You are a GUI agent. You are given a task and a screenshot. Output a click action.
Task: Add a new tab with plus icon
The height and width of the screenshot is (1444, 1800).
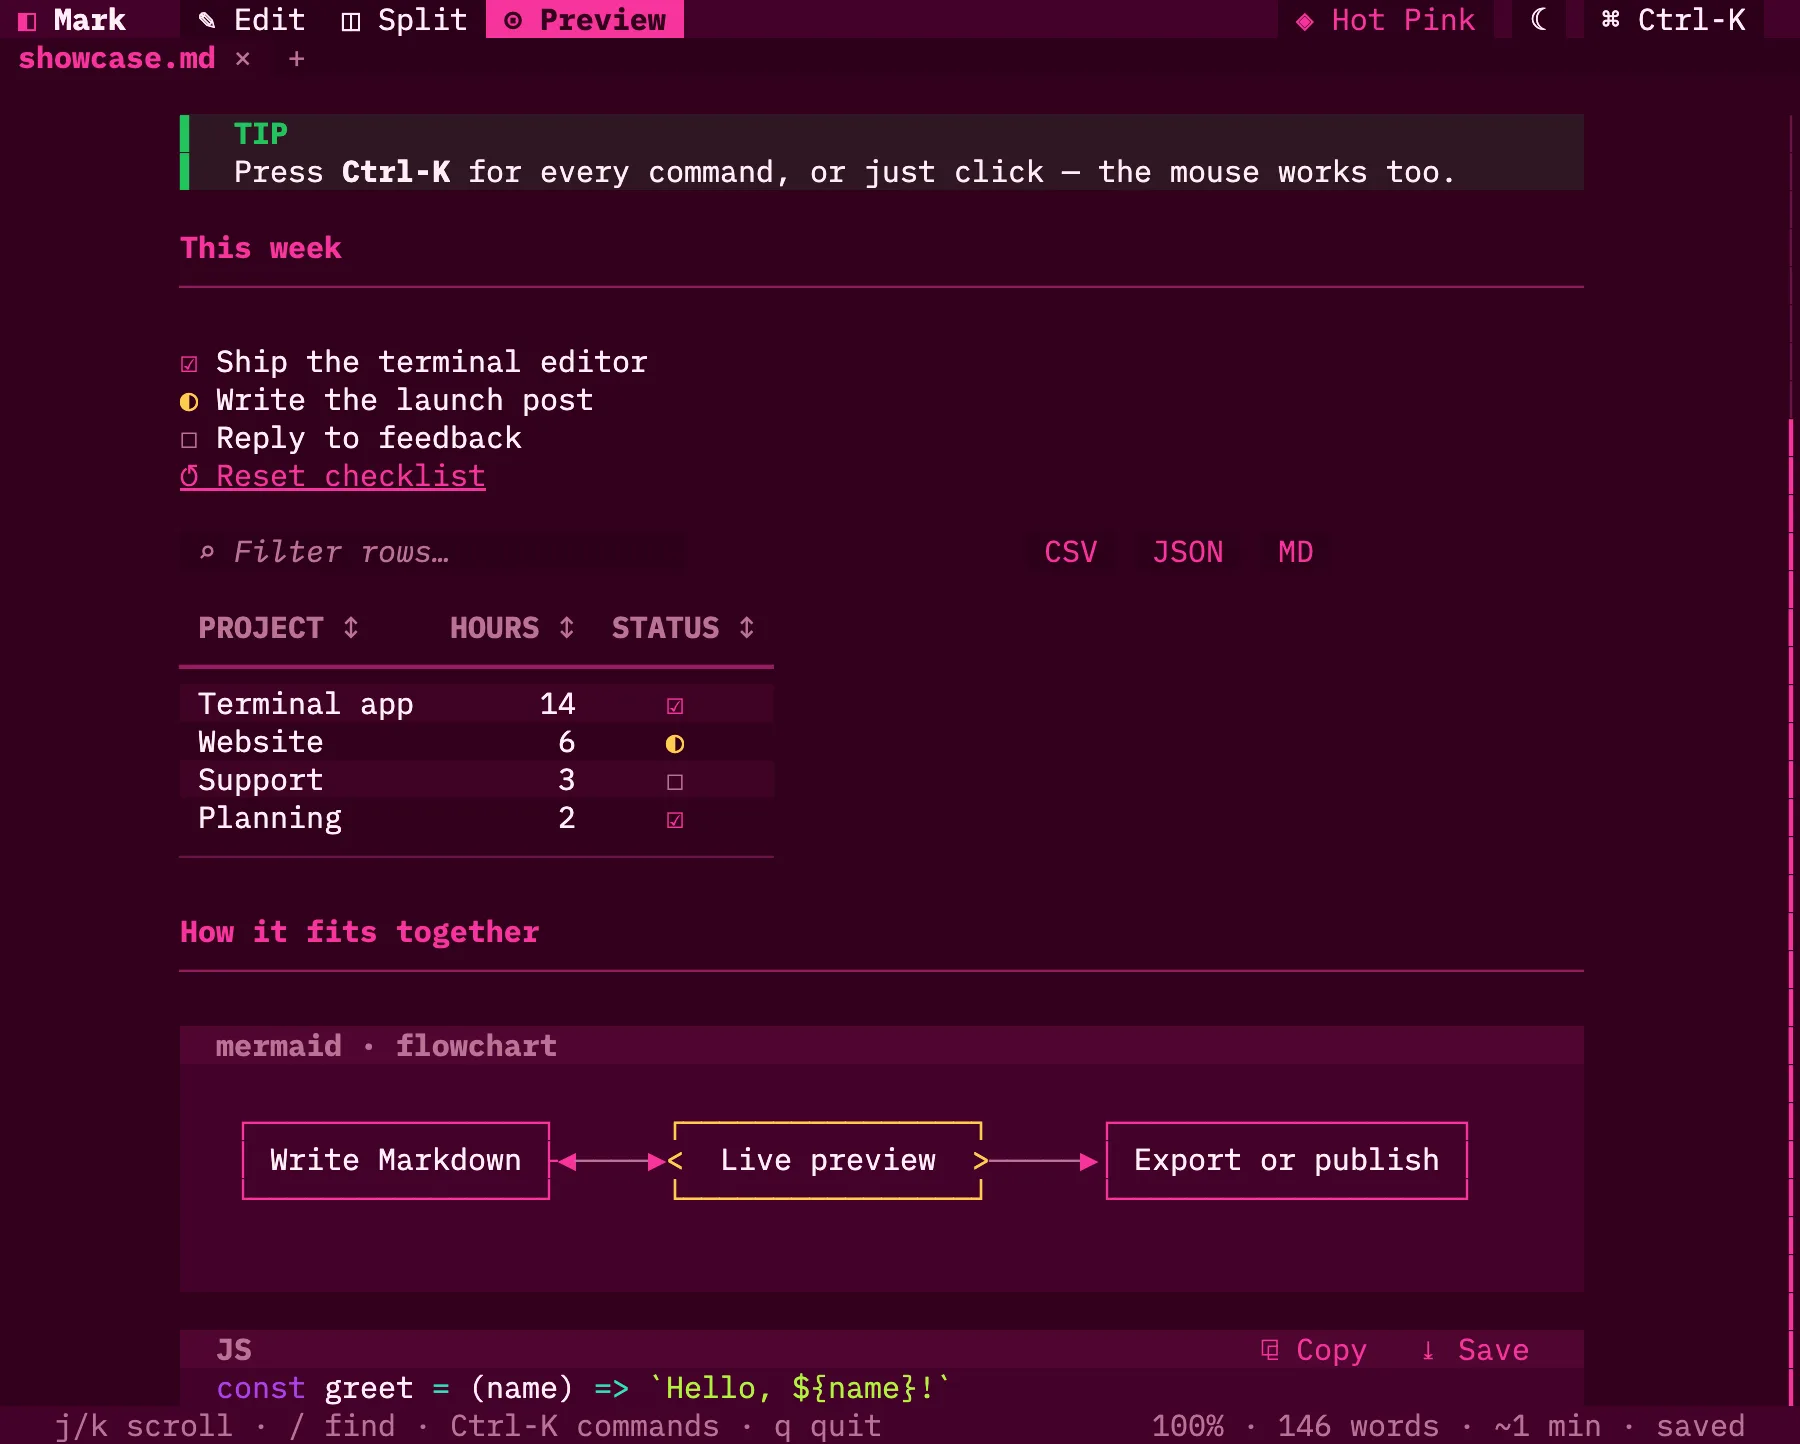[297, 59]
